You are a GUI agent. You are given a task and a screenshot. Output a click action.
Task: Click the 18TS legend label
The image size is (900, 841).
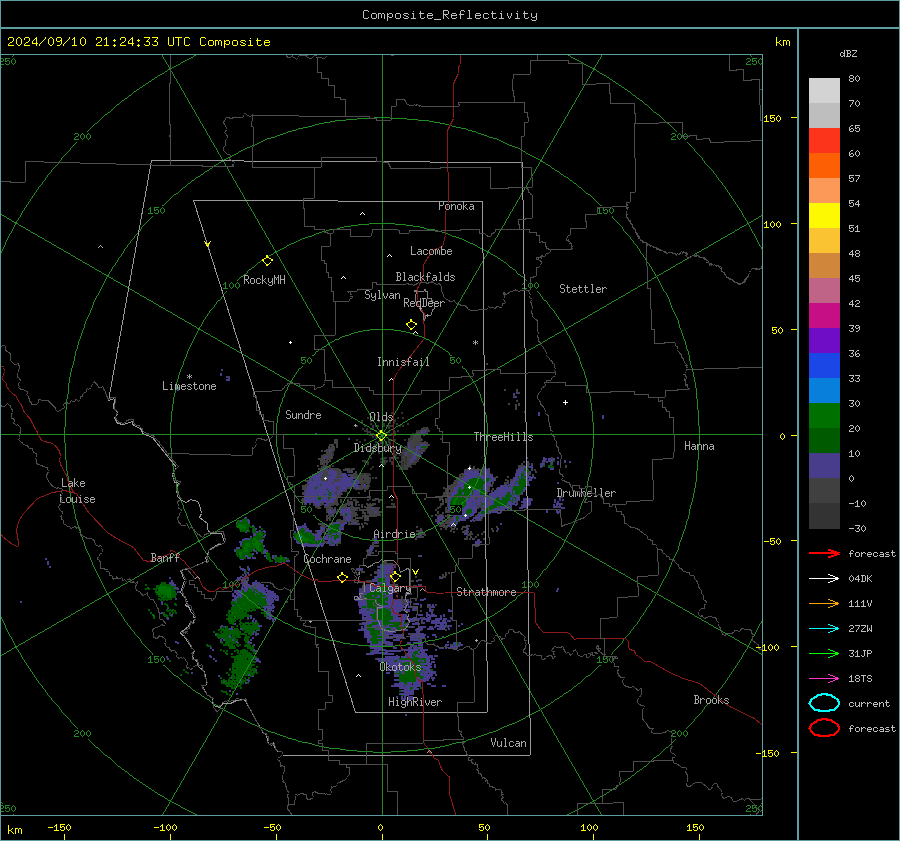[860, 679]
